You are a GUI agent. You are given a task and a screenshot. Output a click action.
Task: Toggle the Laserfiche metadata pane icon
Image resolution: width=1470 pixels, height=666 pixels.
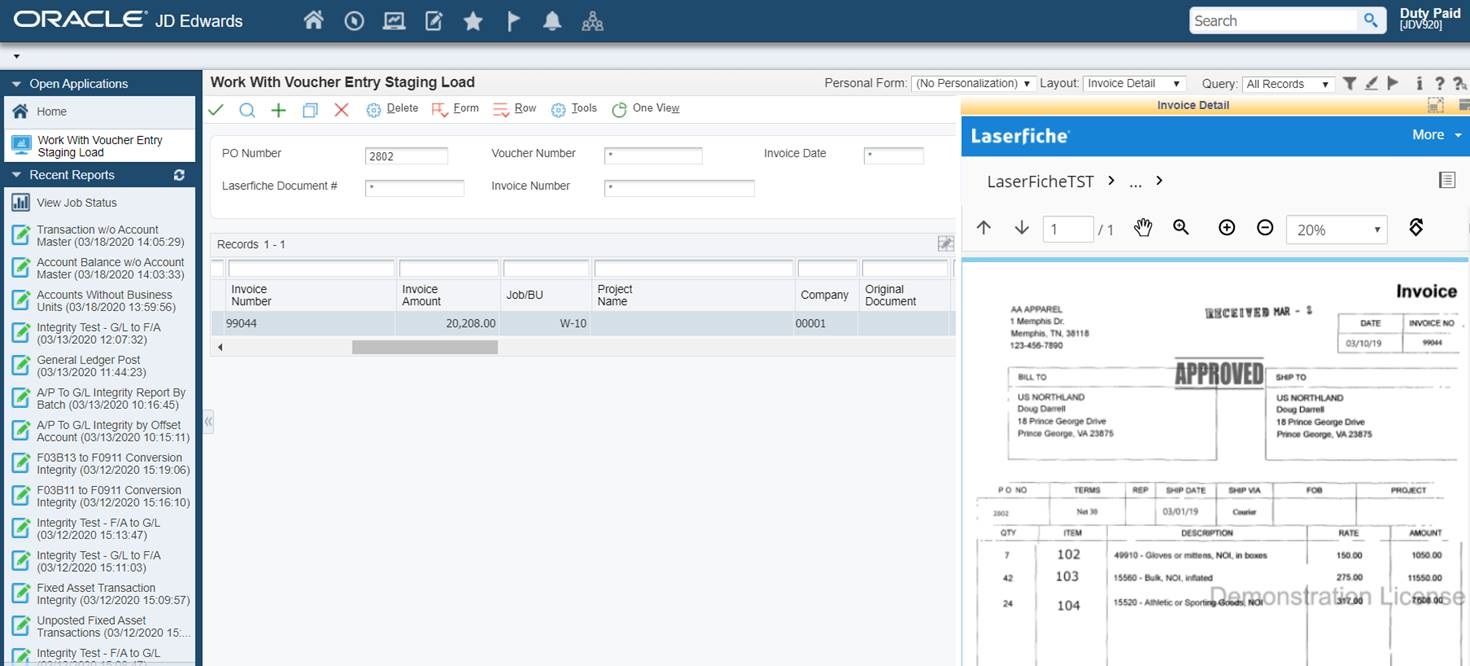(1446, 180)
